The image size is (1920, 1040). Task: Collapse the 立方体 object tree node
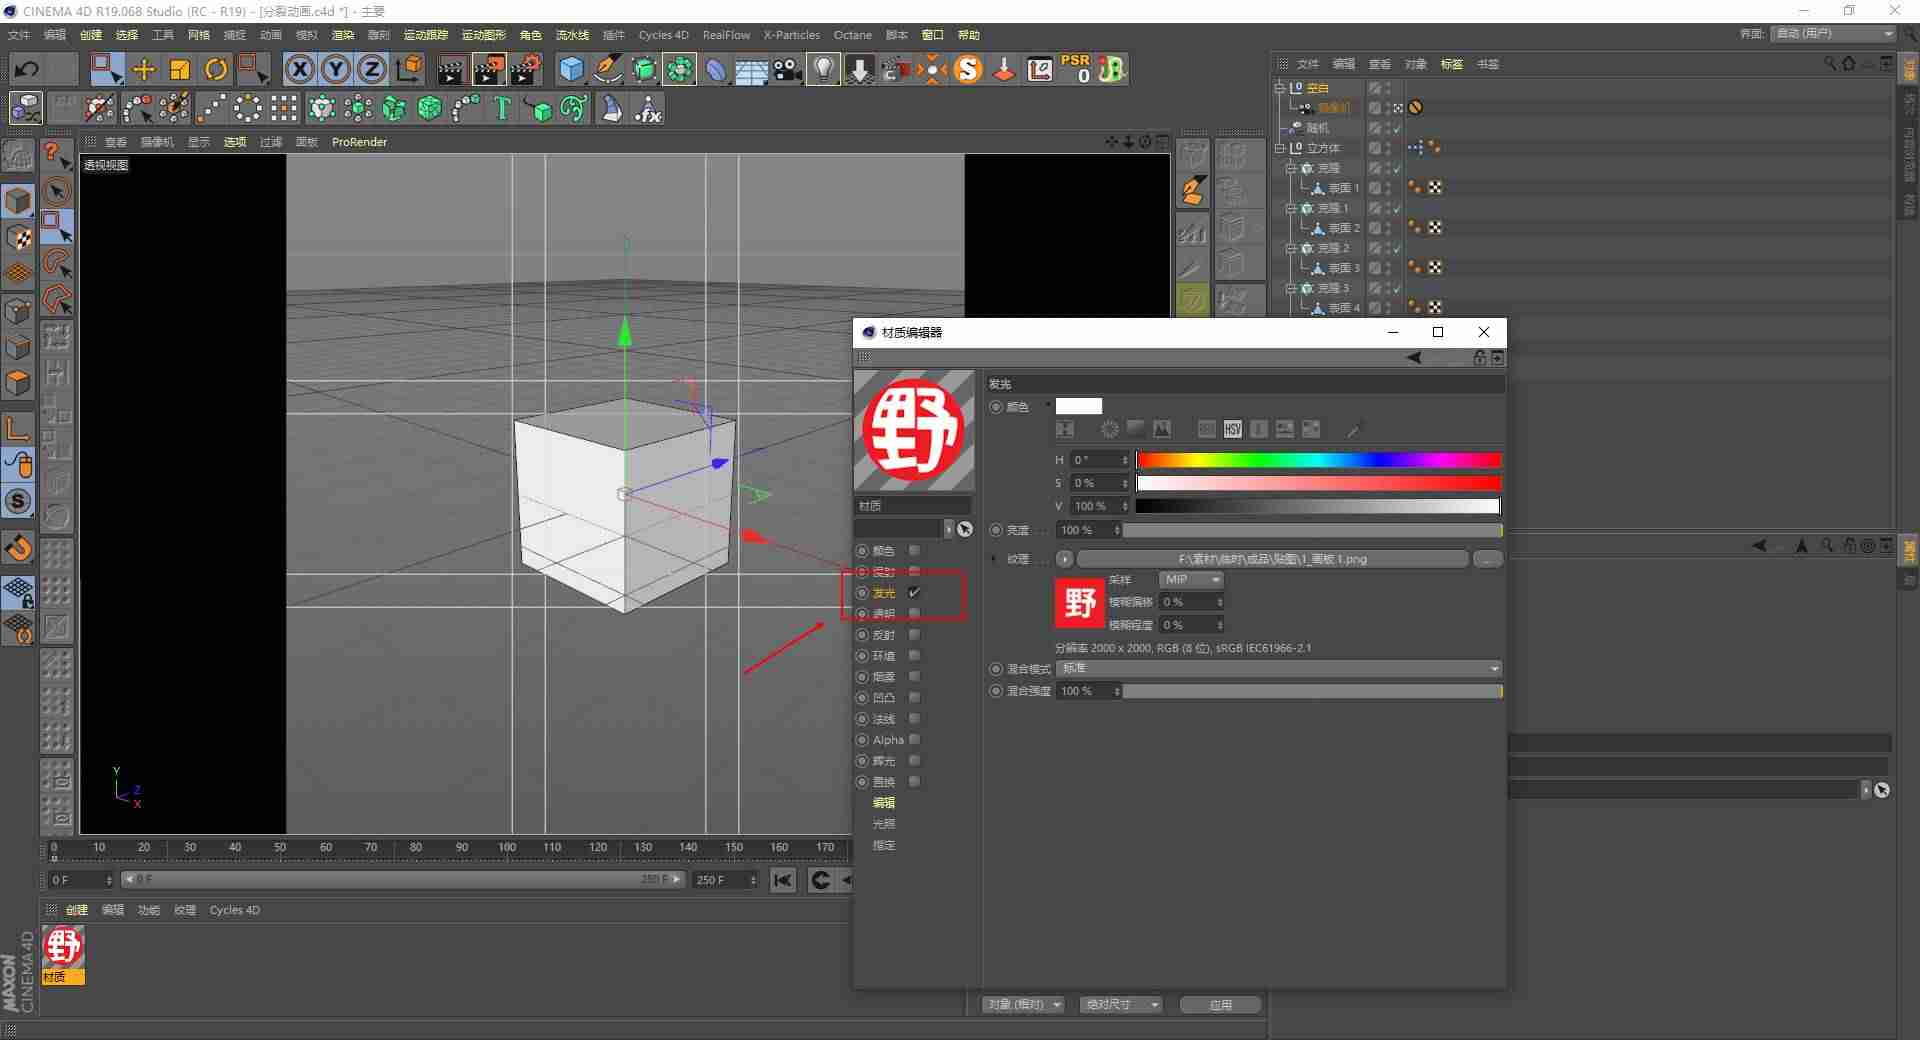point(1279,148)
